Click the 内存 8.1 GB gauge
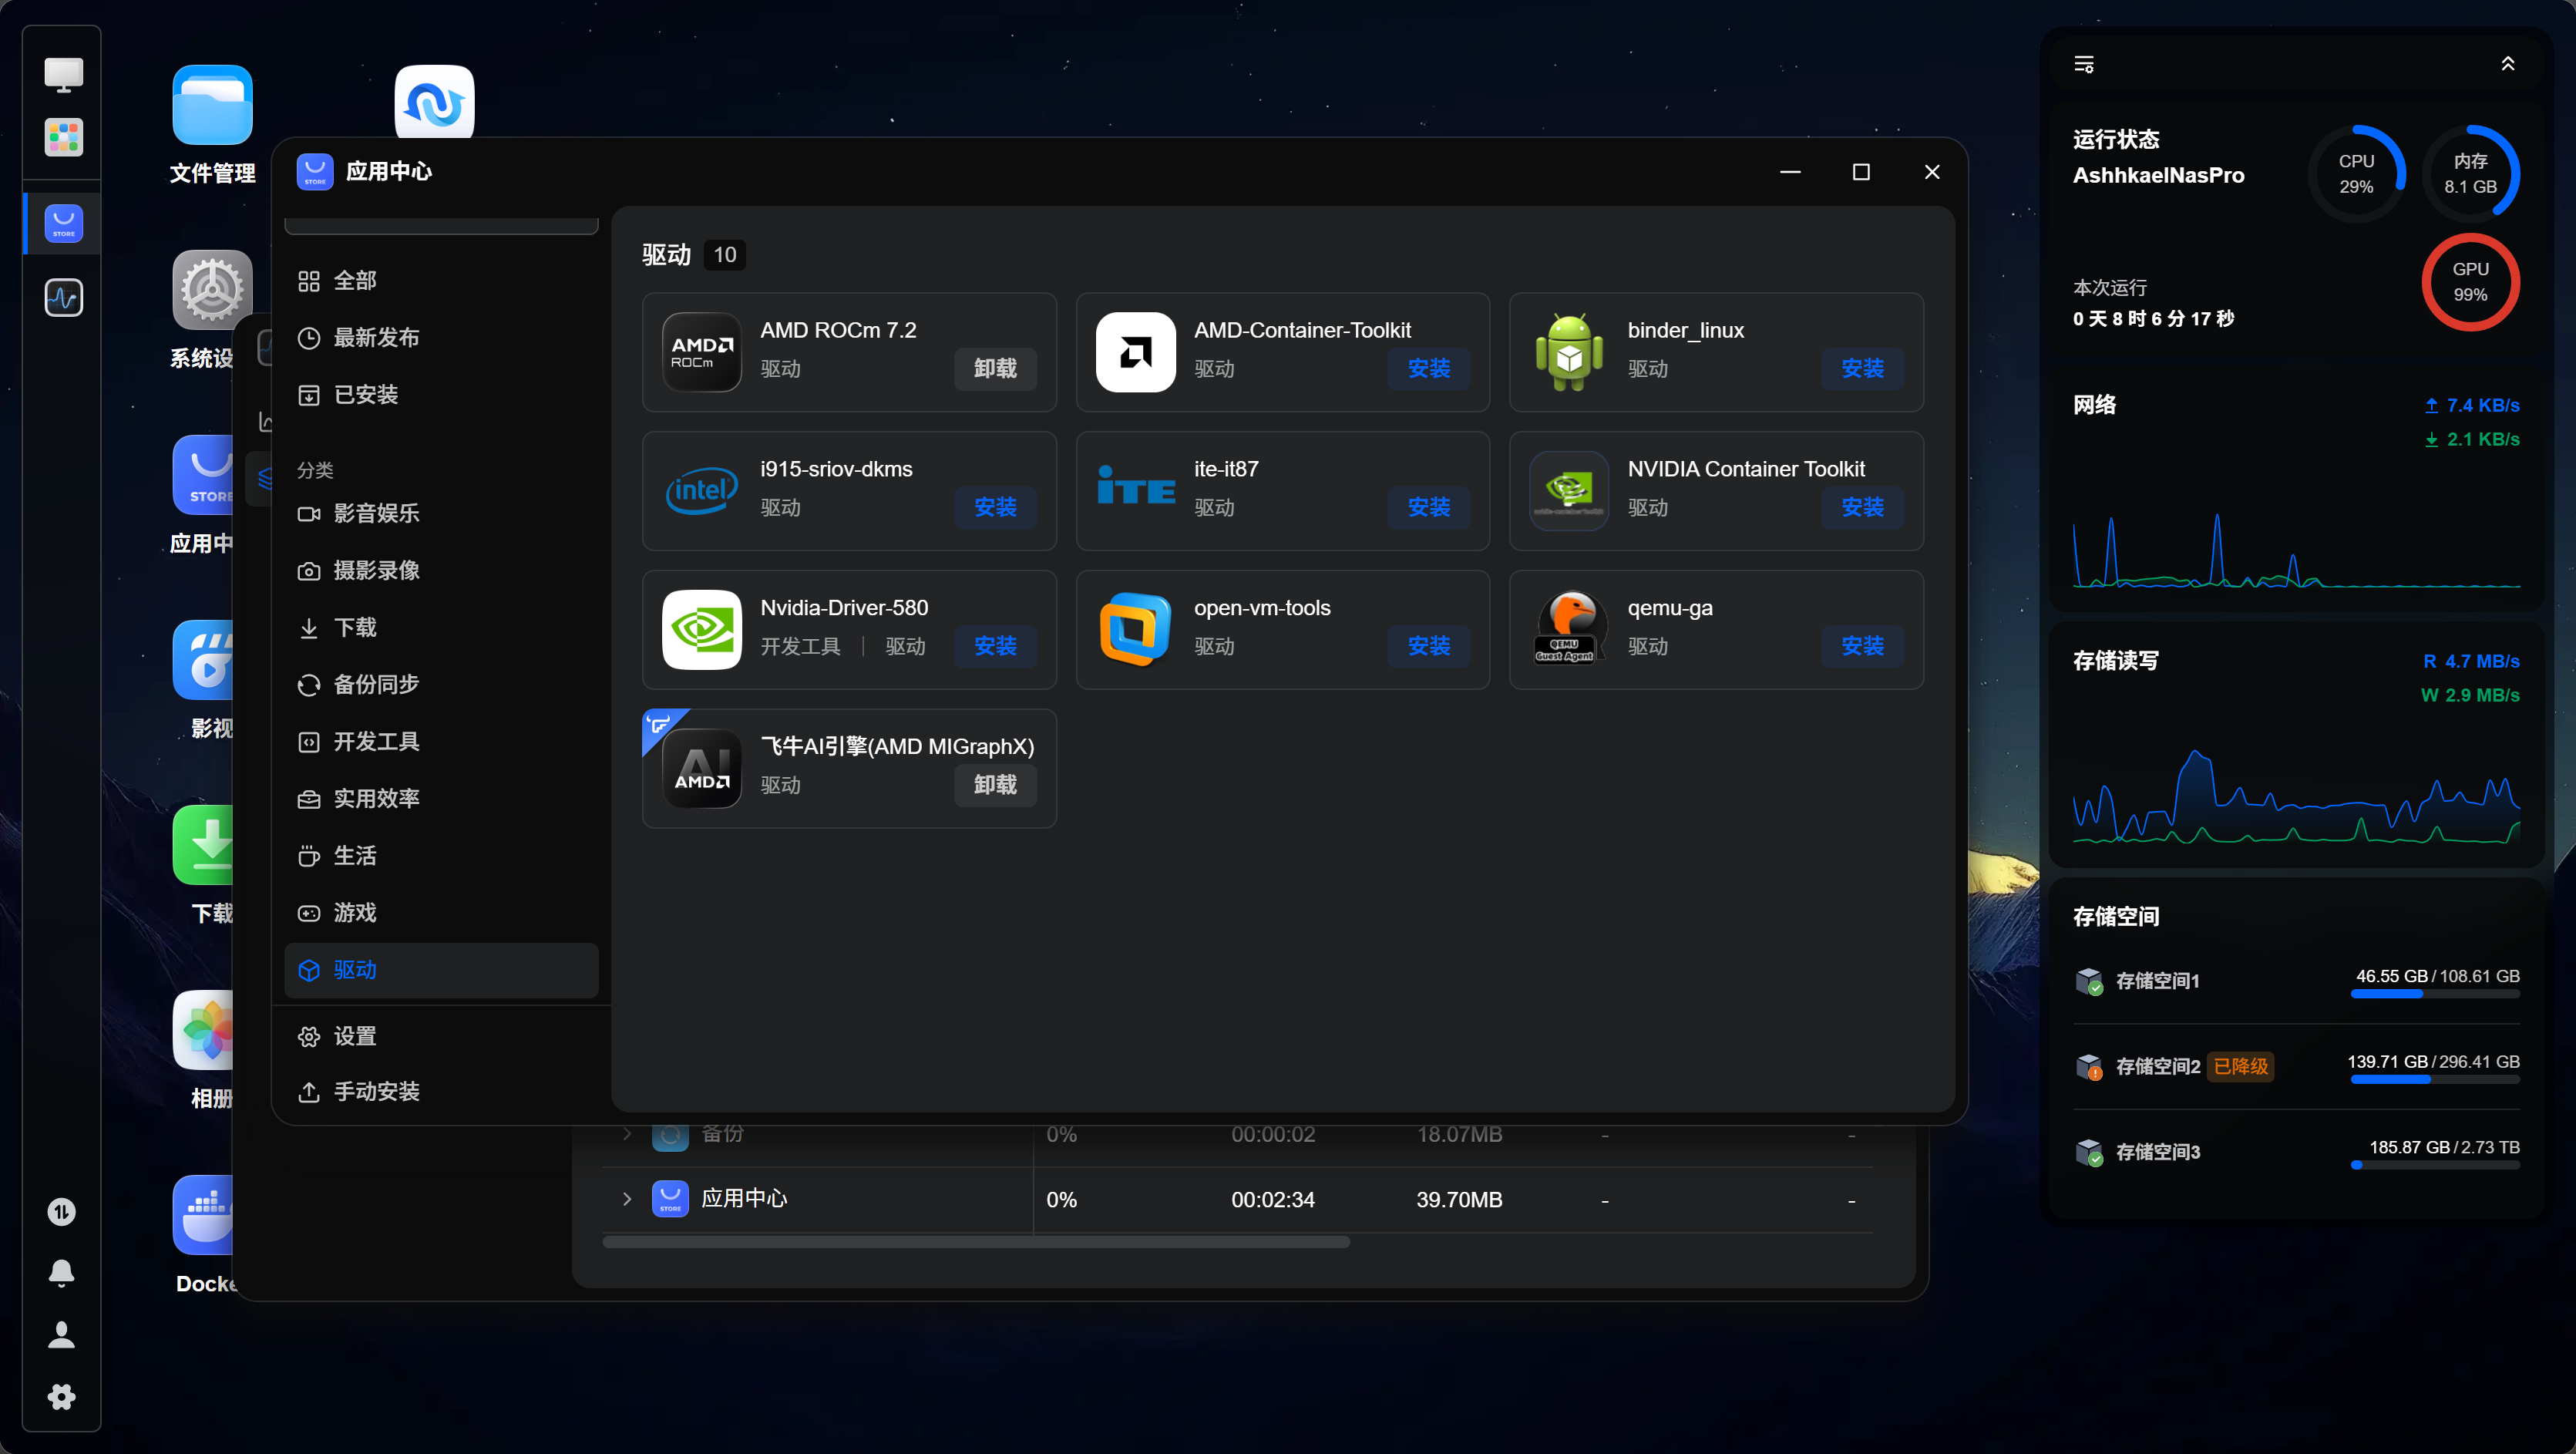Image resolution: width=2576 pixels, height=1454 pixels. coord(2470,174)
